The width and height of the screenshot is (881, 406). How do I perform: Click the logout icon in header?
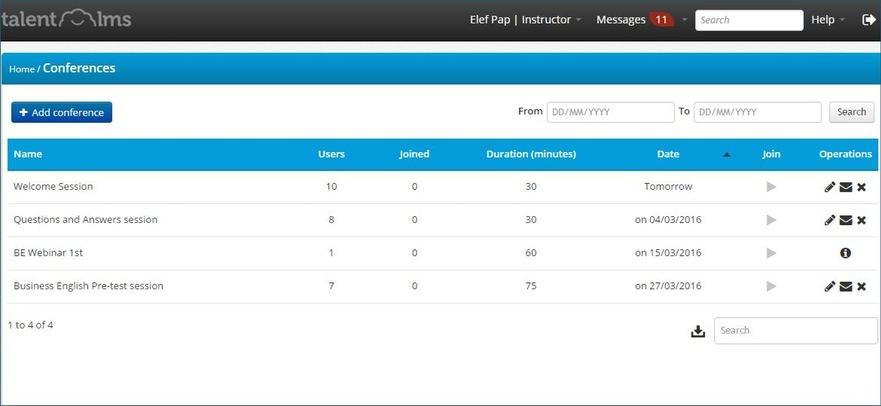pos(868,19)
